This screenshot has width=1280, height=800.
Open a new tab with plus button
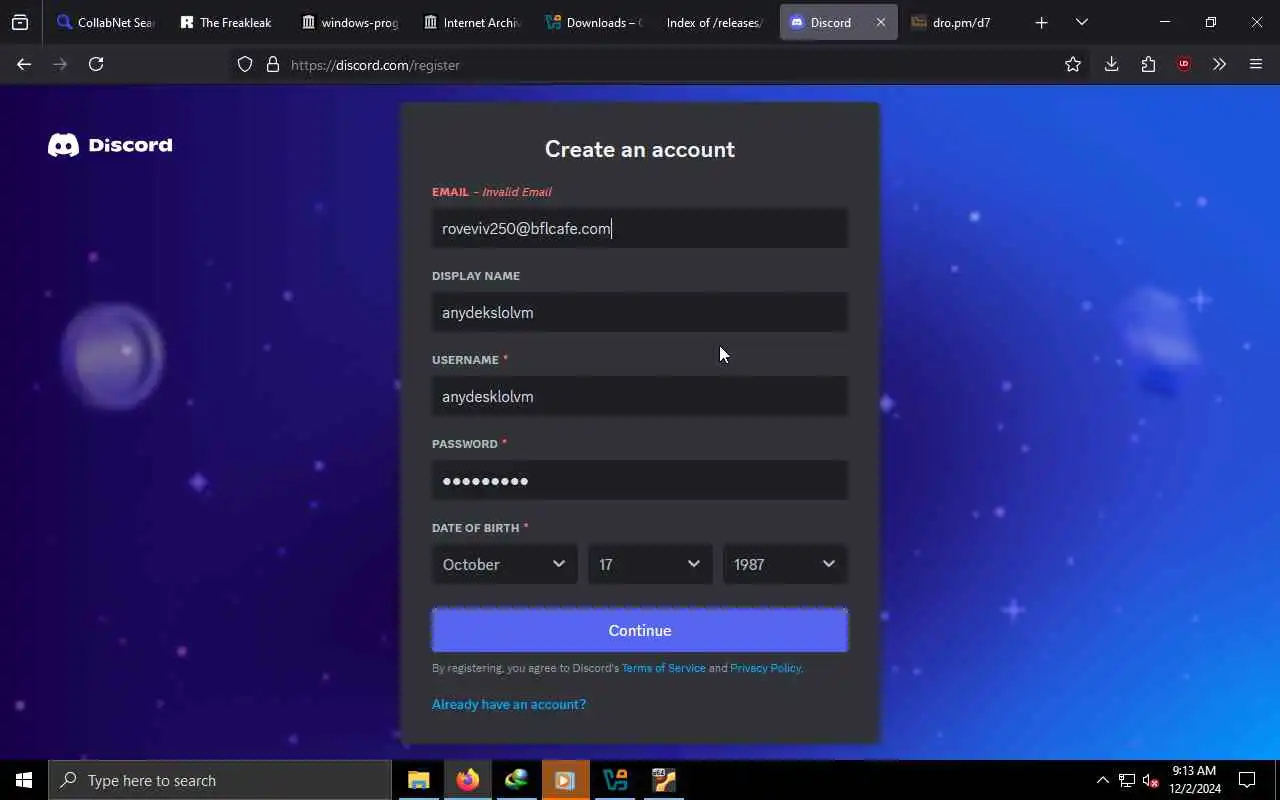tap(1041, 22)
